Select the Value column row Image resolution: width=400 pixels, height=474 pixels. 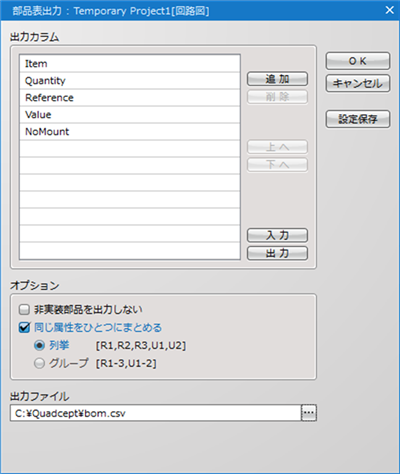coord(130,115)
